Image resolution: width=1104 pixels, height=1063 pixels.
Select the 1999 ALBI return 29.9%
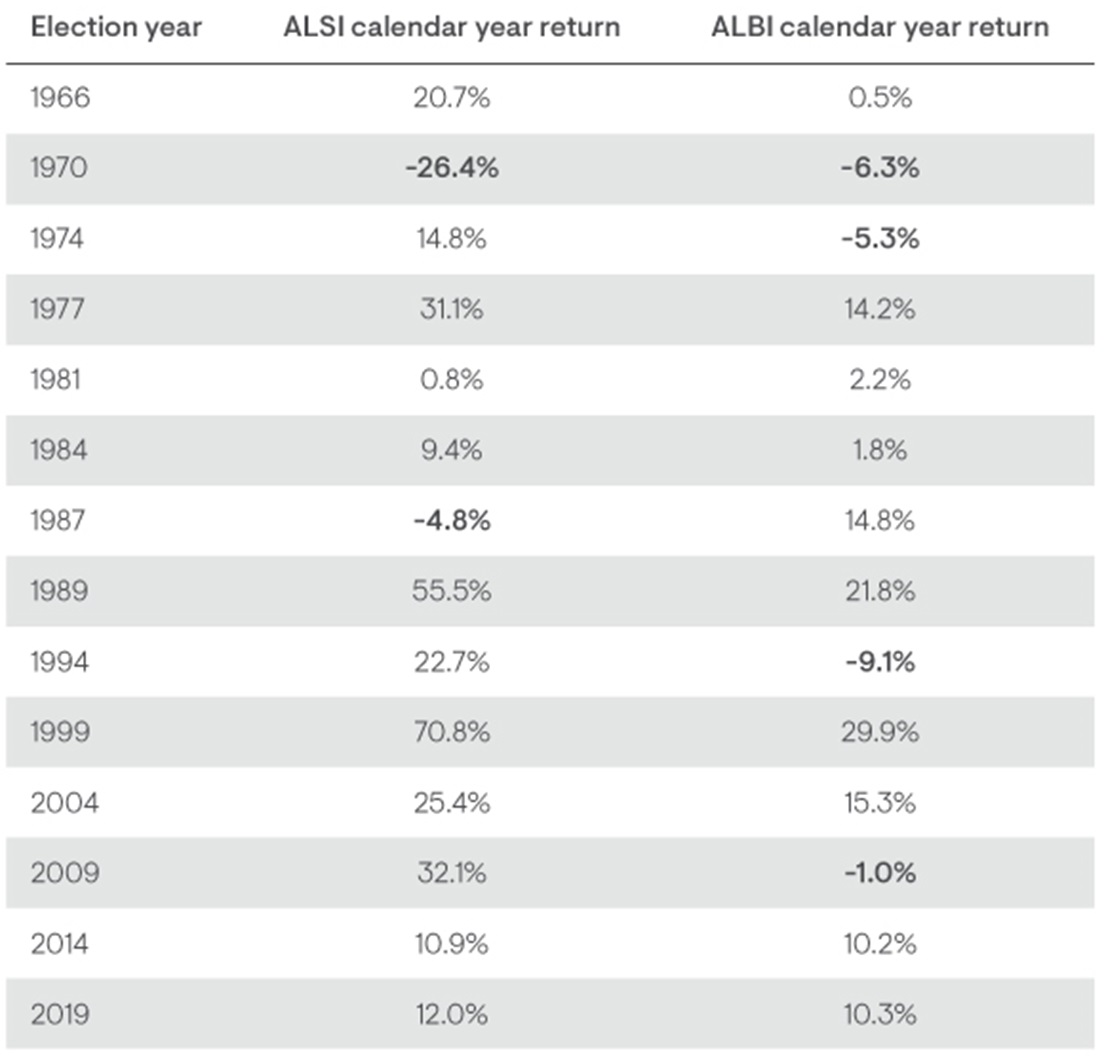pos(879,733)
